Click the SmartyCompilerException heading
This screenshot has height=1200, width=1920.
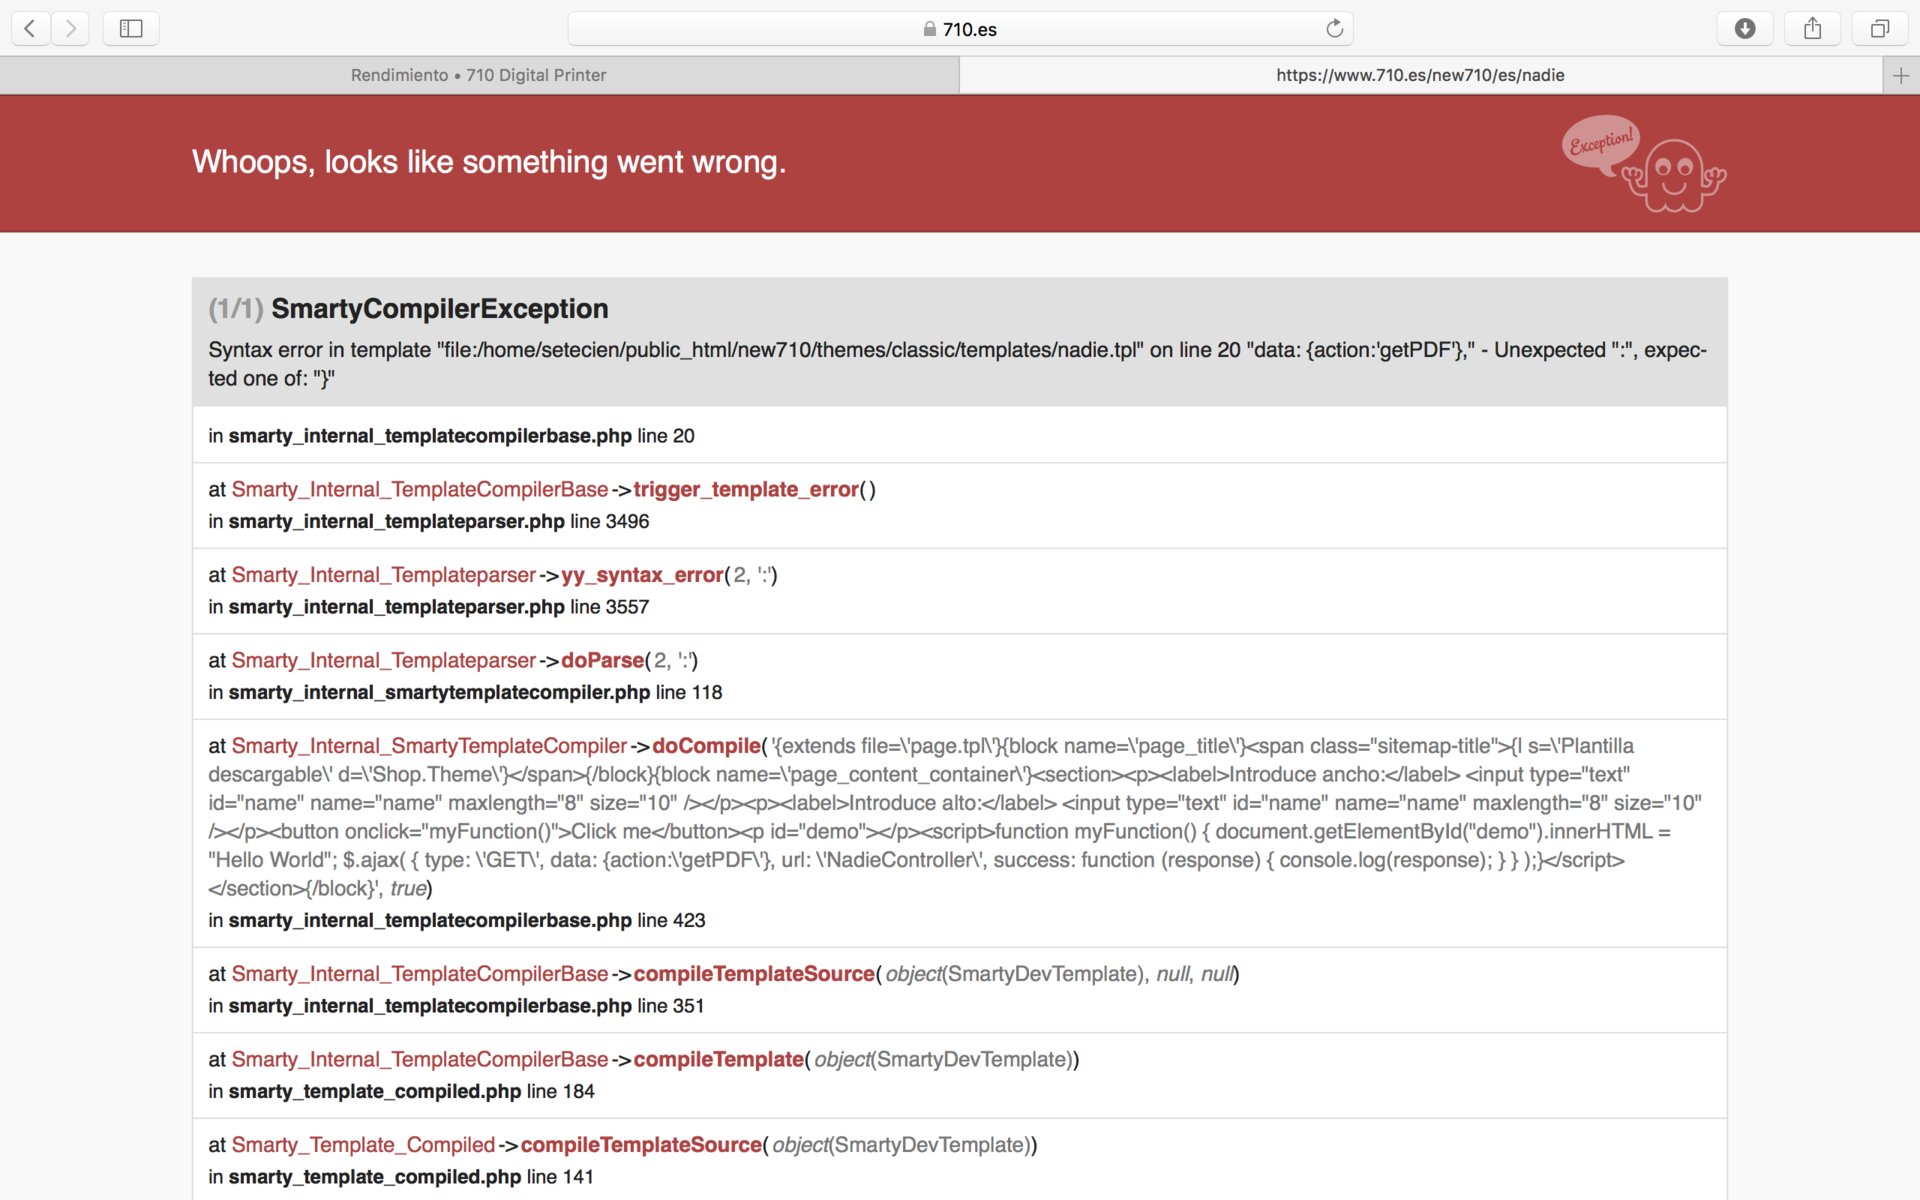click(x=439, y=309)
